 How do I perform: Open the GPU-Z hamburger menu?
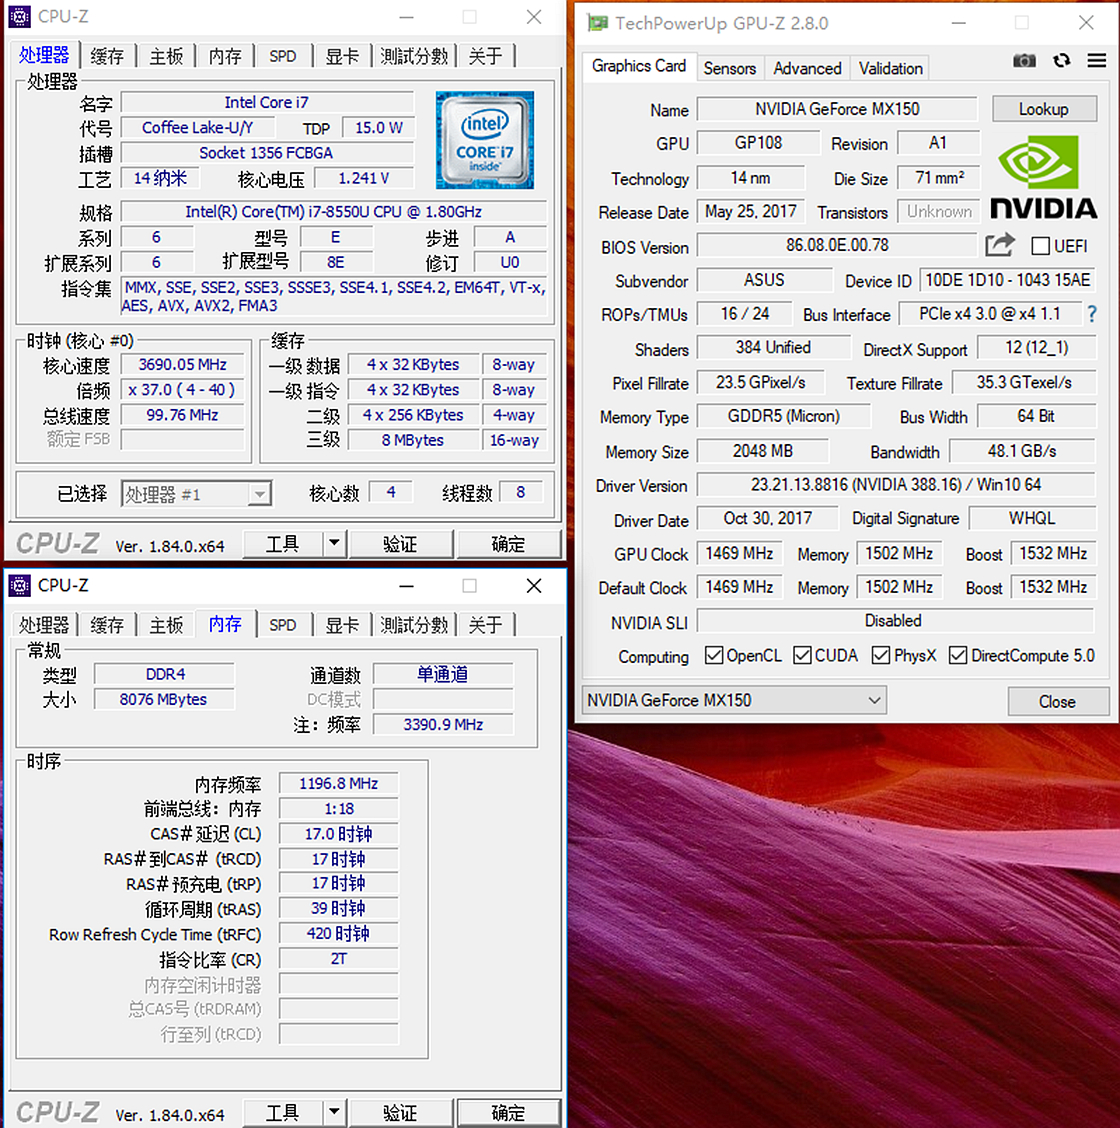(x=1095, y=61)
